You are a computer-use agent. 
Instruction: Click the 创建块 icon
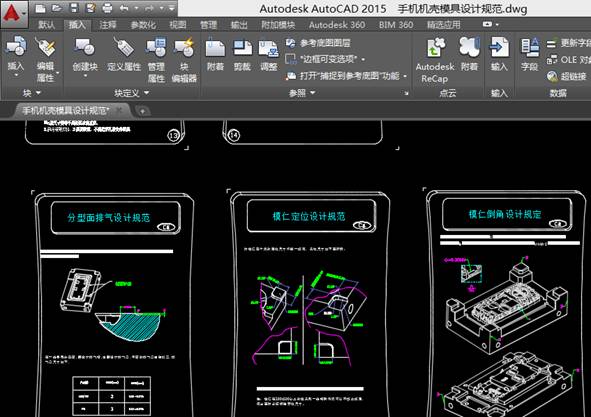[x=85, y=47]
